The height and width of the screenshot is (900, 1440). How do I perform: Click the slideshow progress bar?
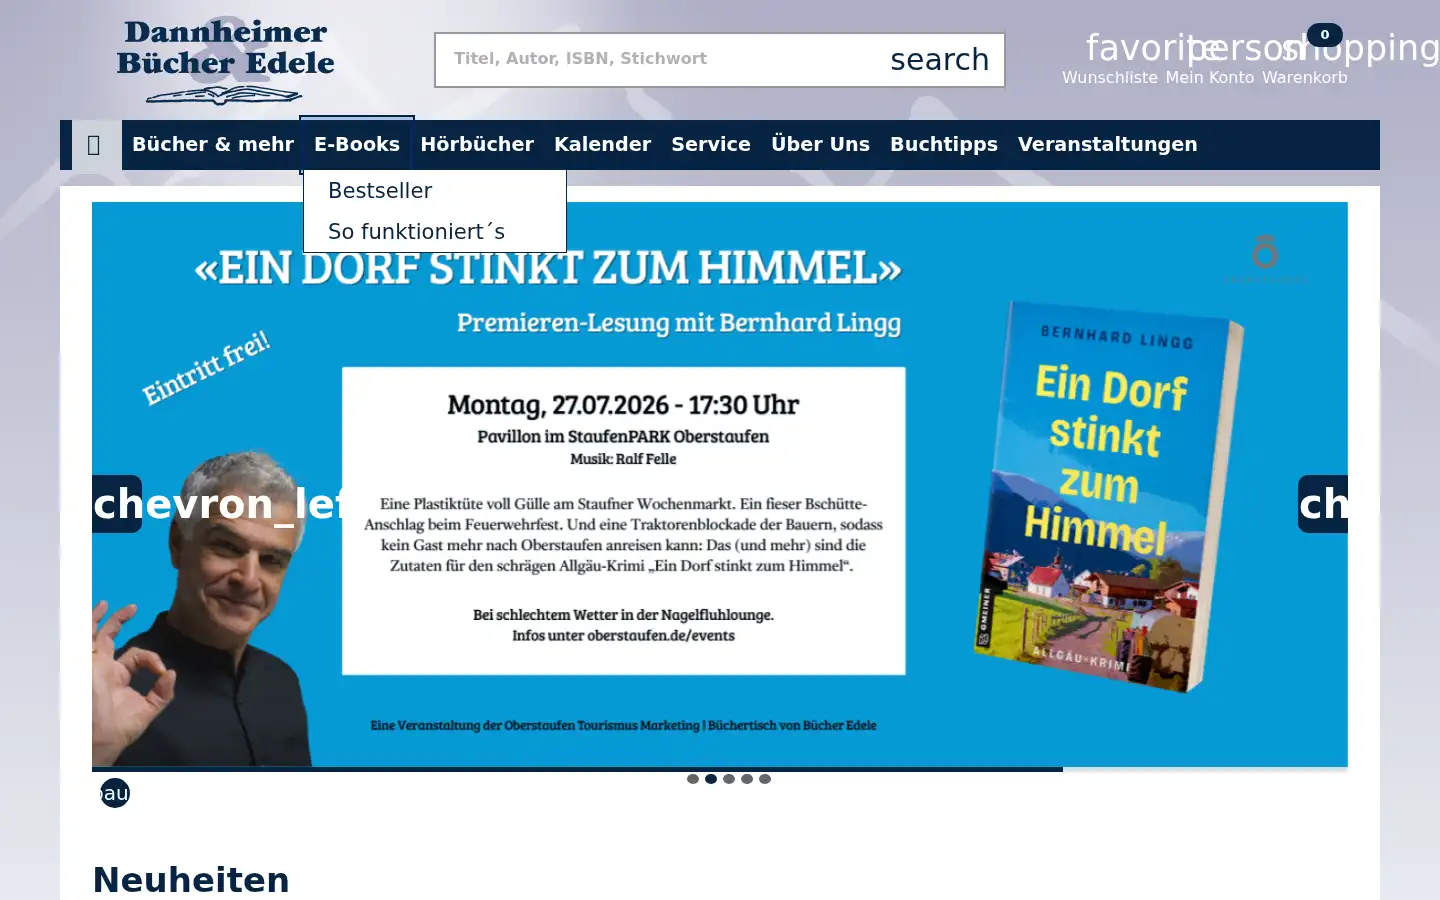point(720,769)
